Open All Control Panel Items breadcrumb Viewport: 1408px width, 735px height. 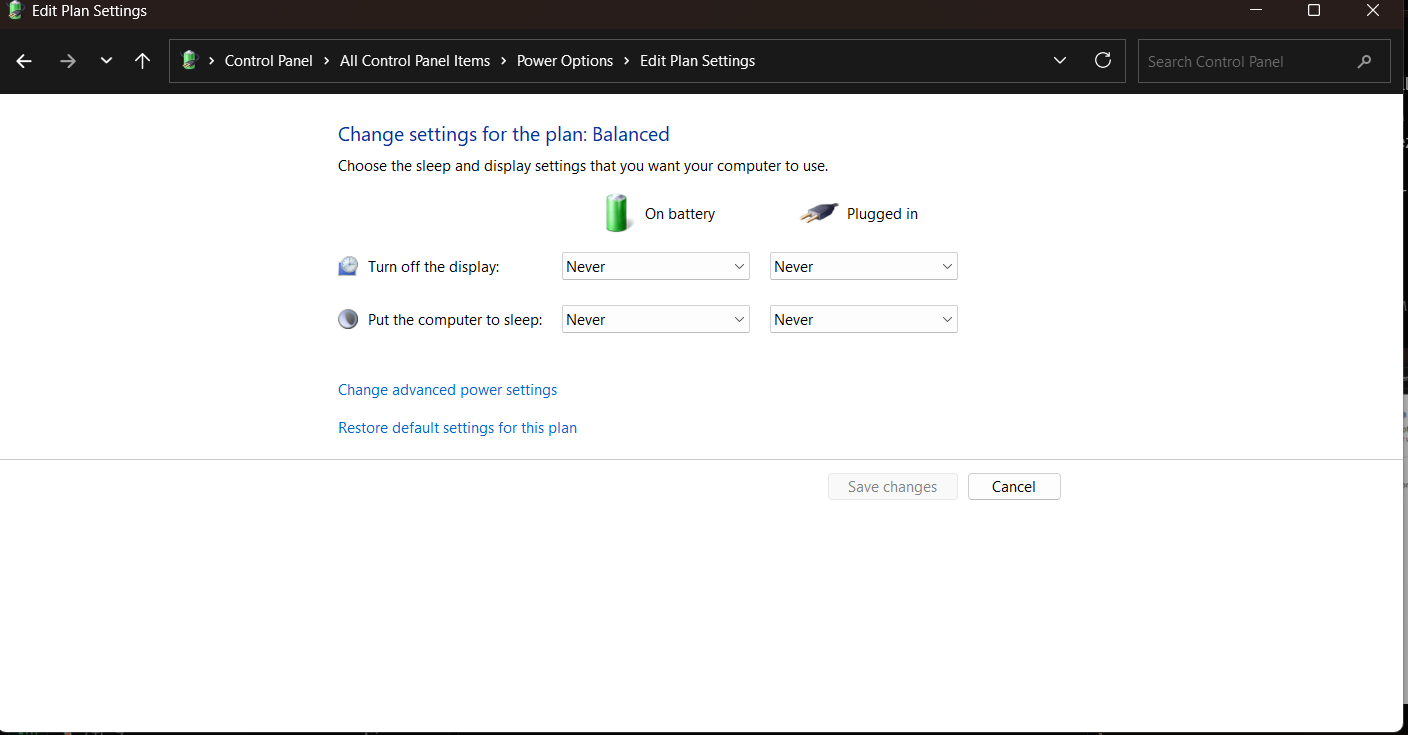(415, 61)
